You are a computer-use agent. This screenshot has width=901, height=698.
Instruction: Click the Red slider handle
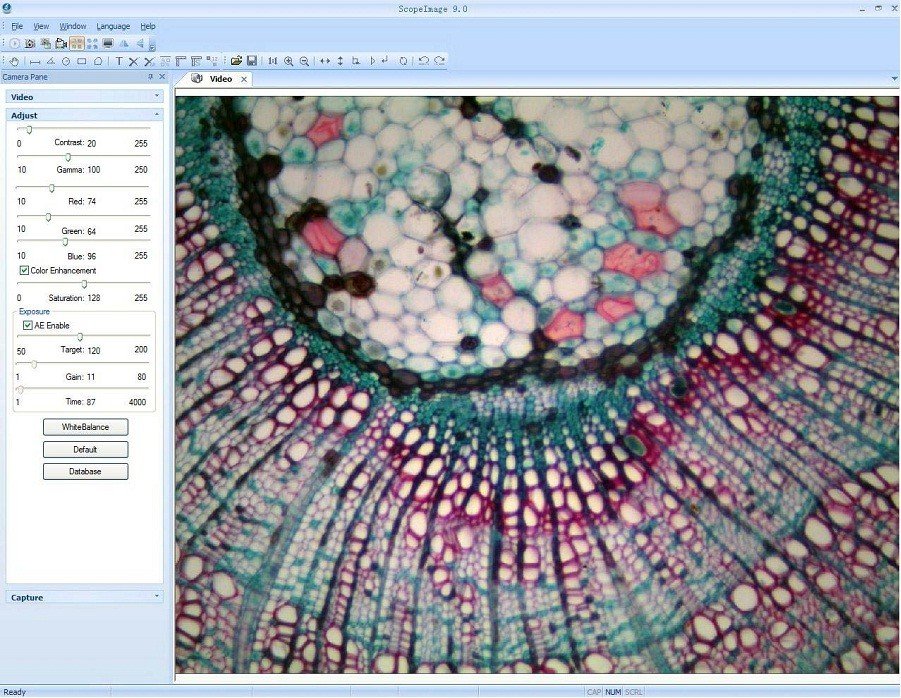pyautogui.click(x=52, y=188)
